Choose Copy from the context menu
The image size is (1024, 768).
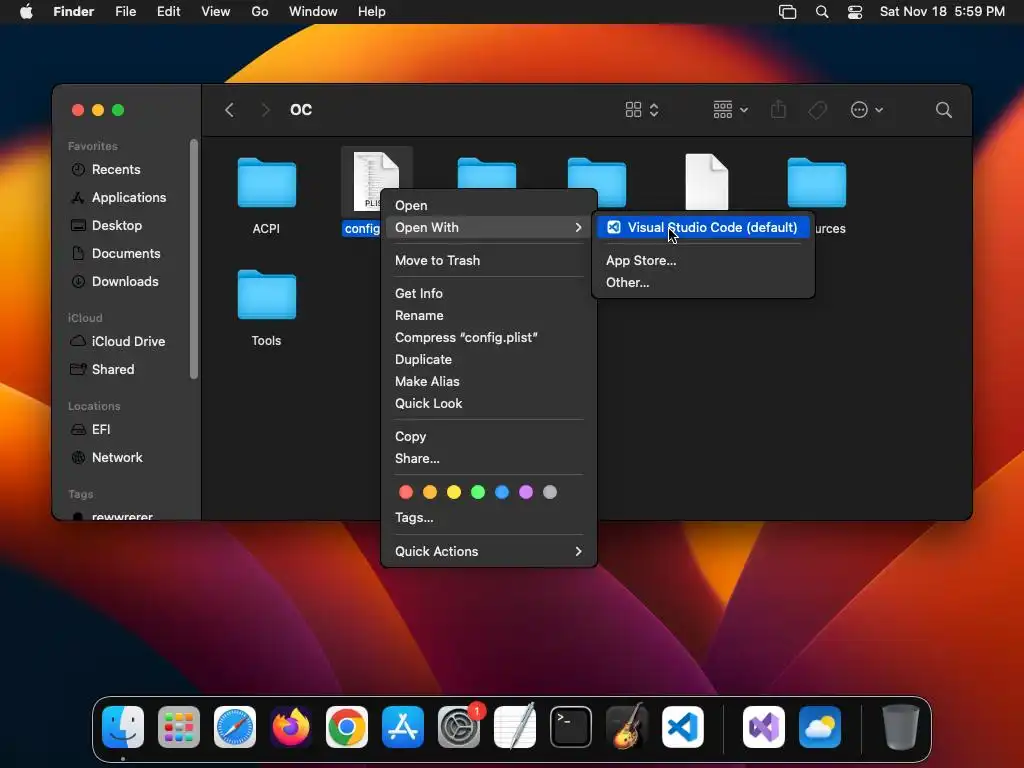click(488, 437)
